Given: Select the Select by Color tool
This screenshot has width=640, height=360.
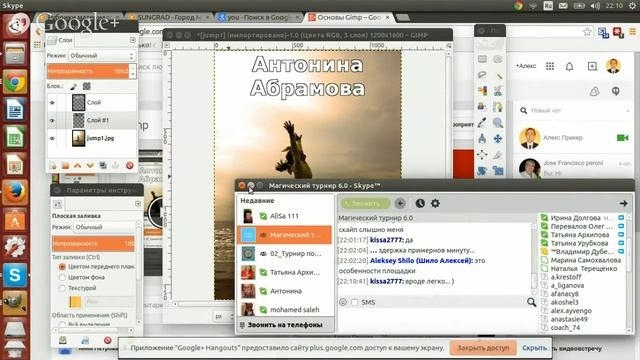Looking at the screenshot, I should tap(482, 91).
